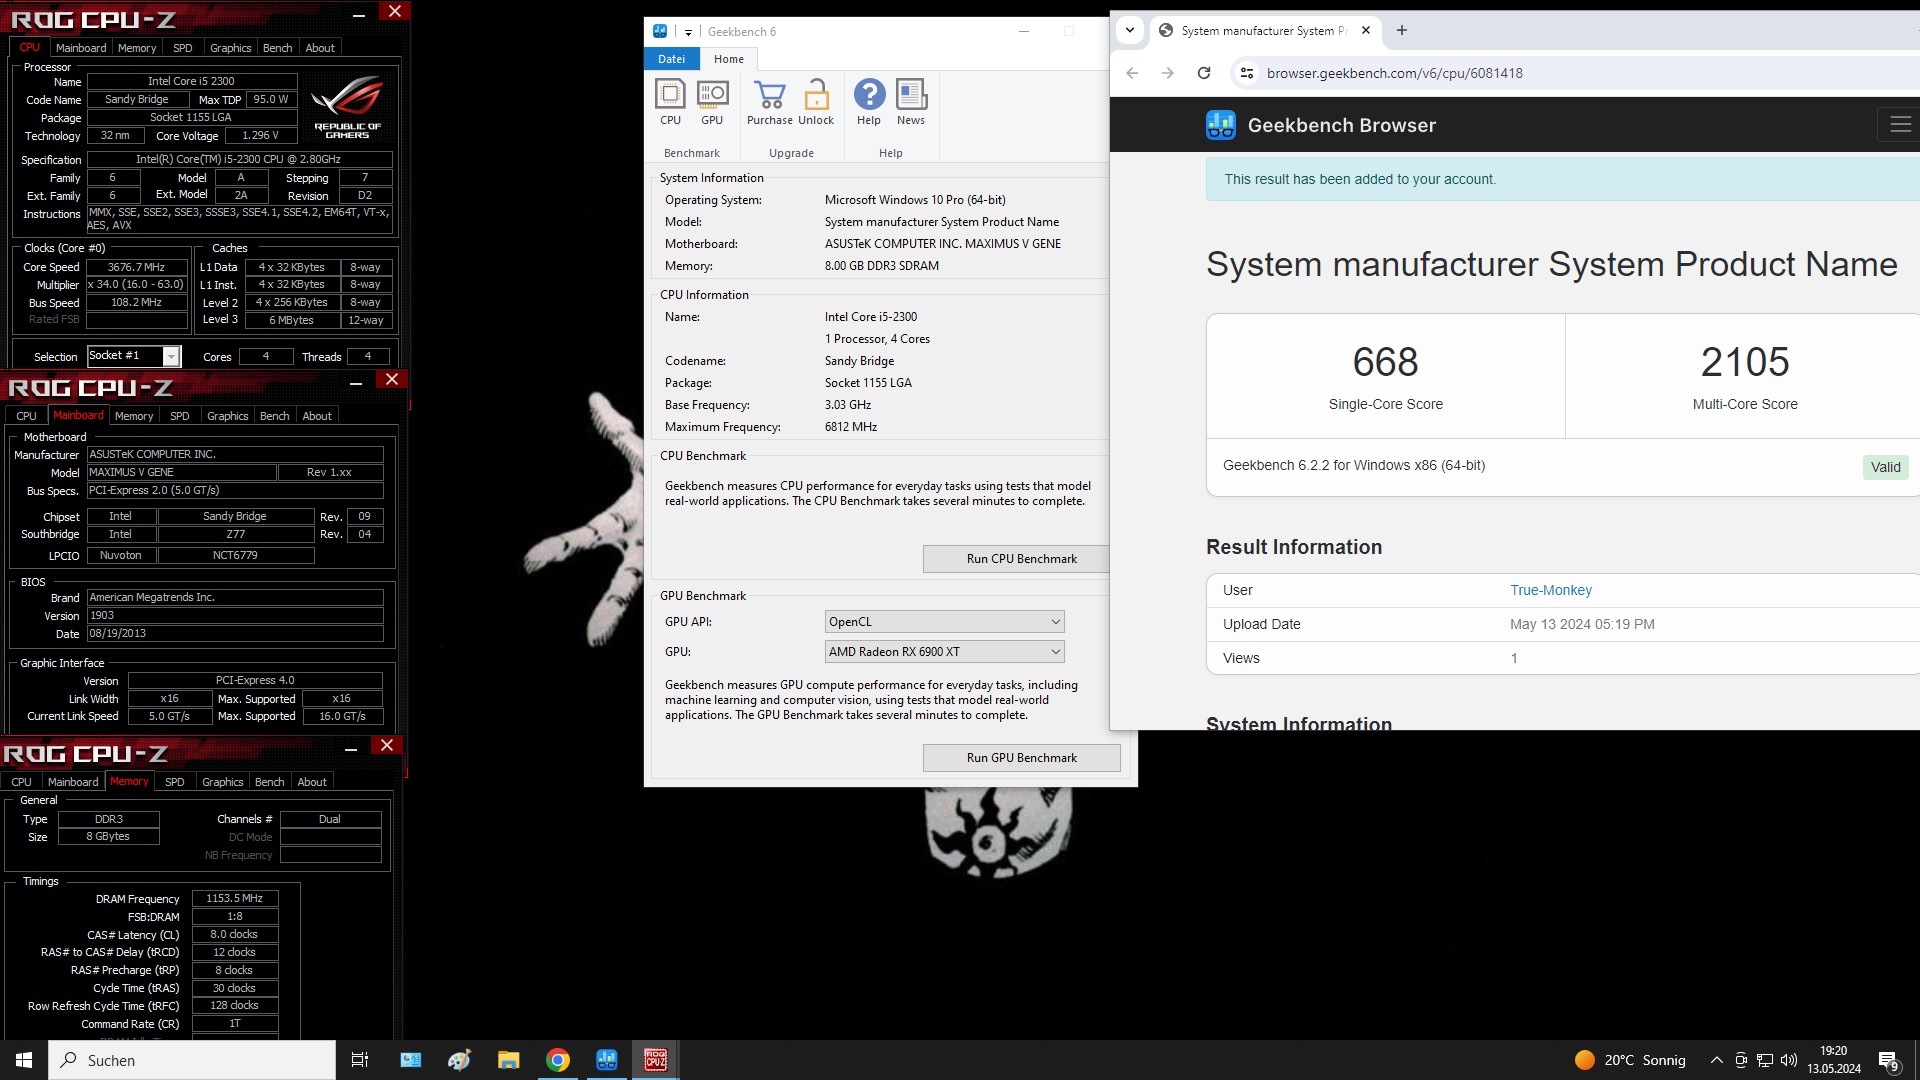Go back in the browser
1920x1080 pixels.
[x=1132, y=73]
